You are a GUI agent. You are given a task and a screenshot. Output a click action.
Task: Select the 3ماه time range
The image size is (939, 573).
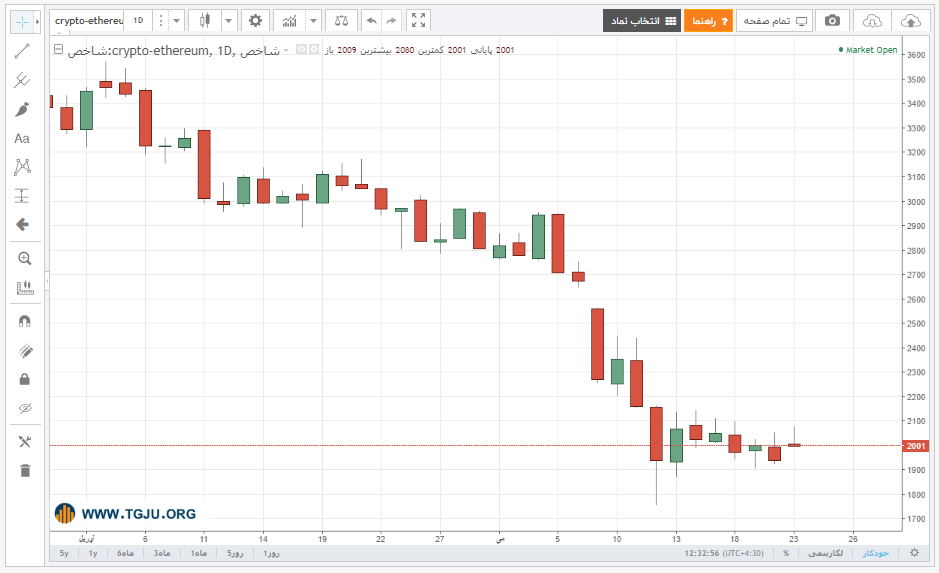pyautogui.click(x=162, y=553)
